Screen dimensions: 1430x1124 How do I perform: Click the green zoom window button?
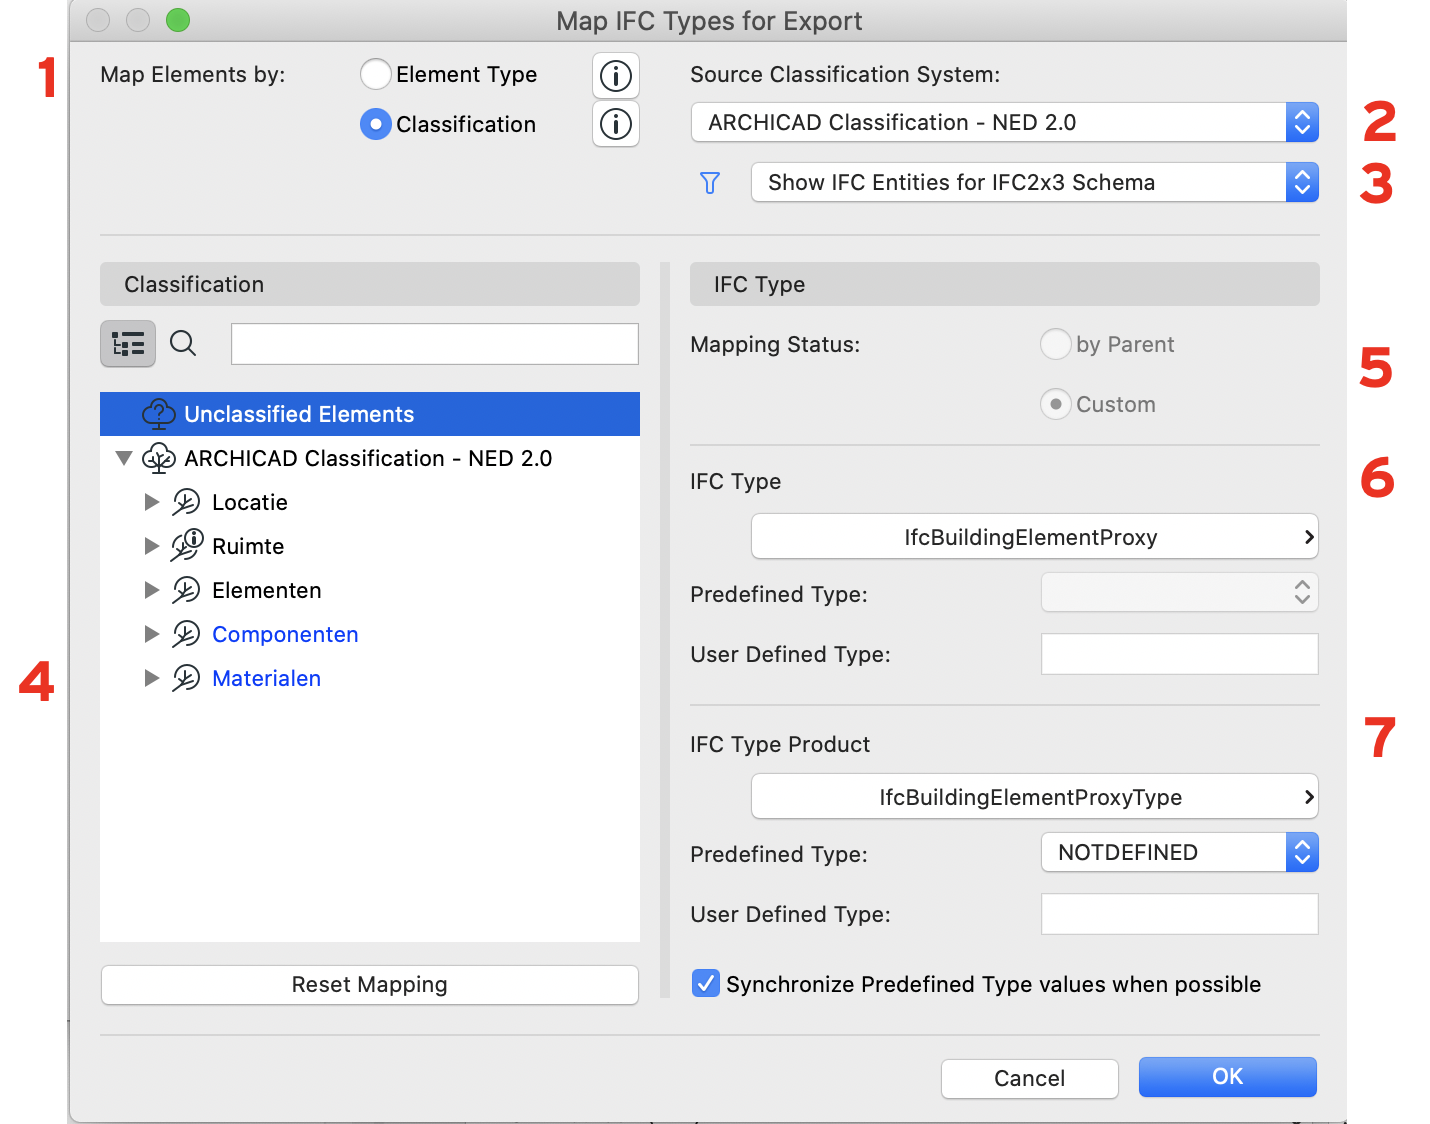[178, 20]
